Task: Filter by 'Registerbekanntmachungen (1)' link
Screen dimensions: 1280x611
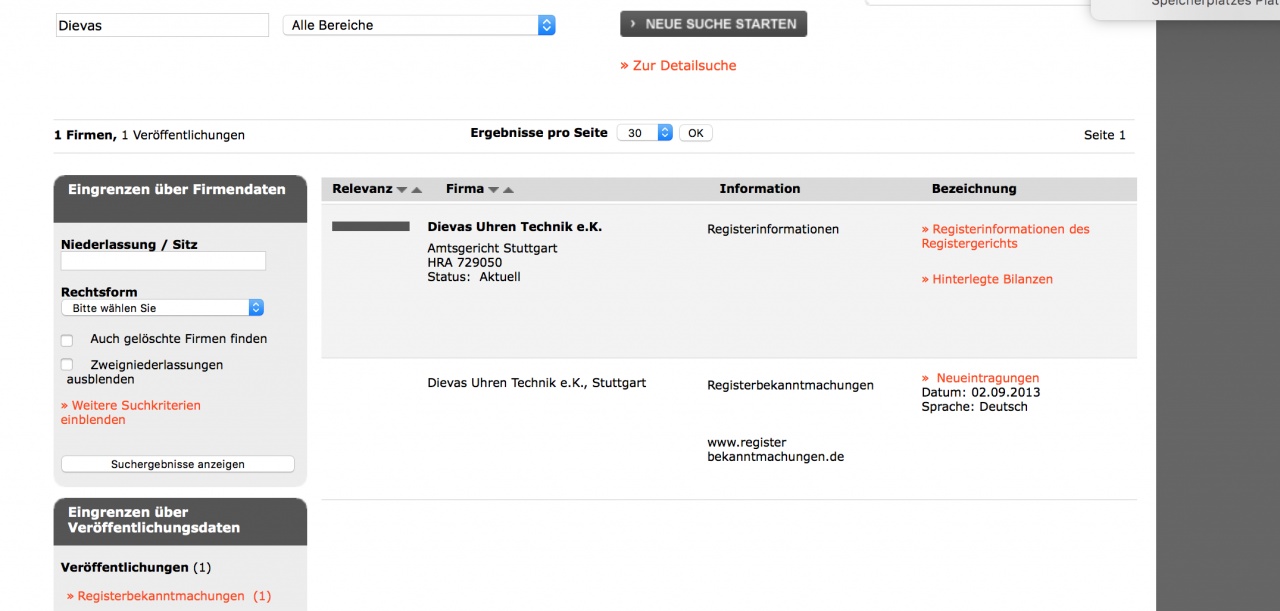Action: pos(169,596)
